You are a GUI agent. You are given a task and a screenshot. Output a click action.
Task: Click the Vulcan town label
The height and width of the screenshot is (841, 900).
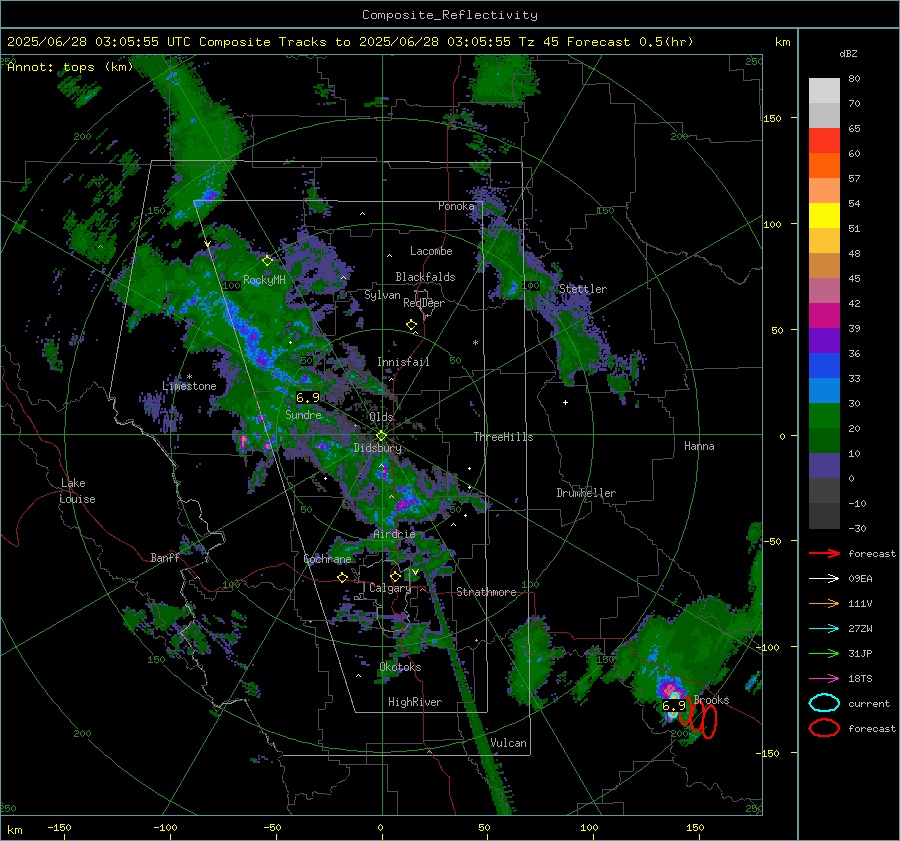[x=509, y=743]
